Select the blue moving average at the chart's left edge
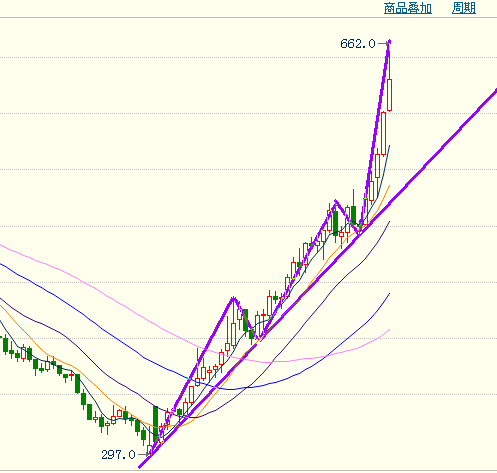This screenshot has height=473, width=497. coord(2,264)
